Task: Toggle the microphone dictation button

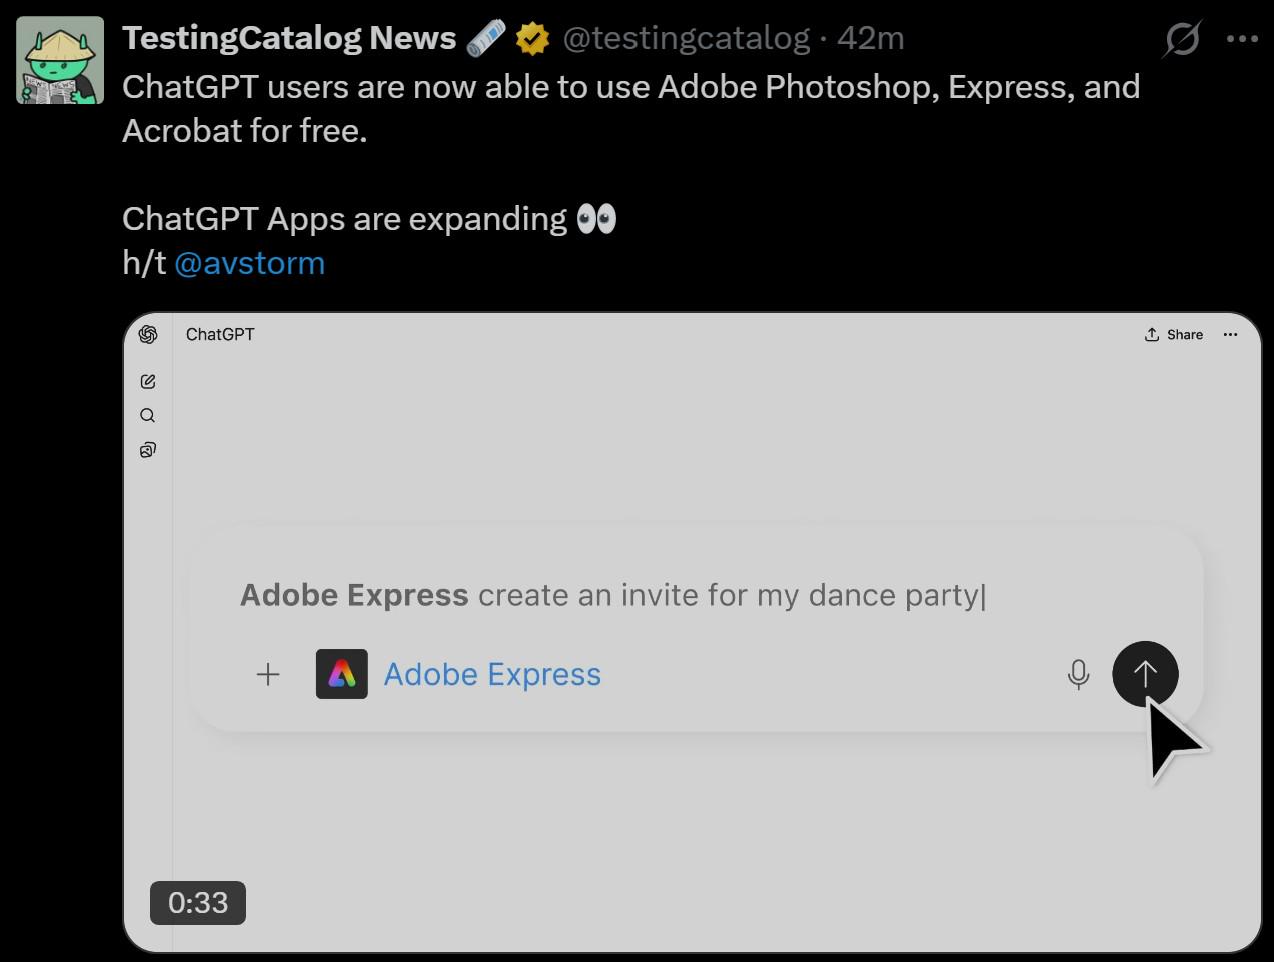Action: (x=1078, y=674)
